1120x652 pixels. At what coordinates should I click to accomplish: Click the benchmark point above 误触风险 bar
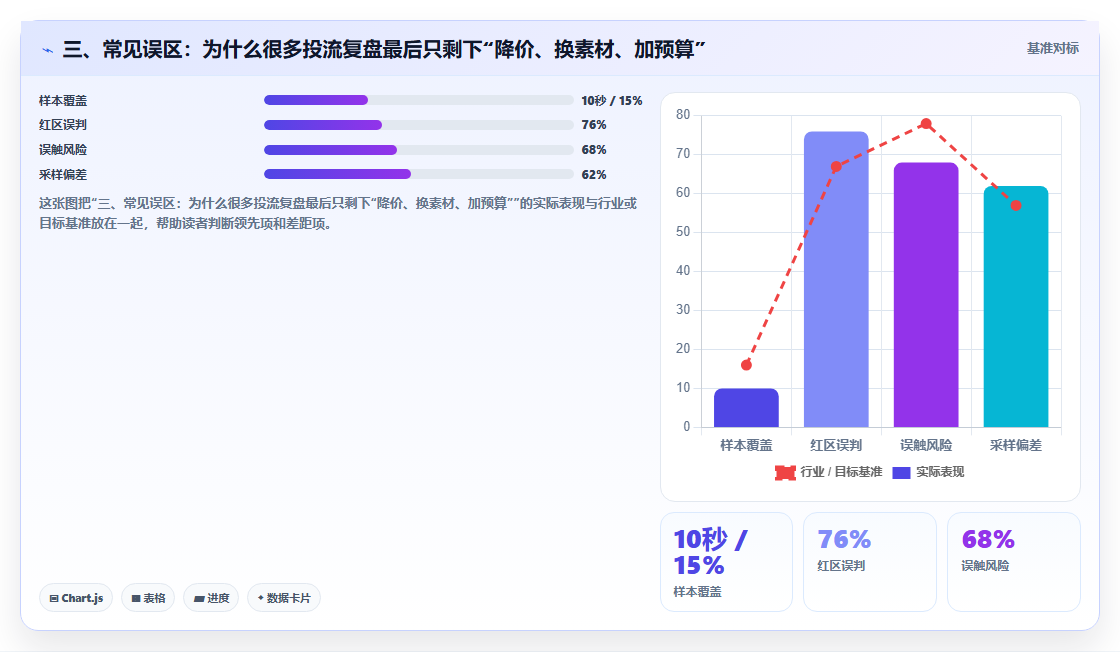coord(926,124)
